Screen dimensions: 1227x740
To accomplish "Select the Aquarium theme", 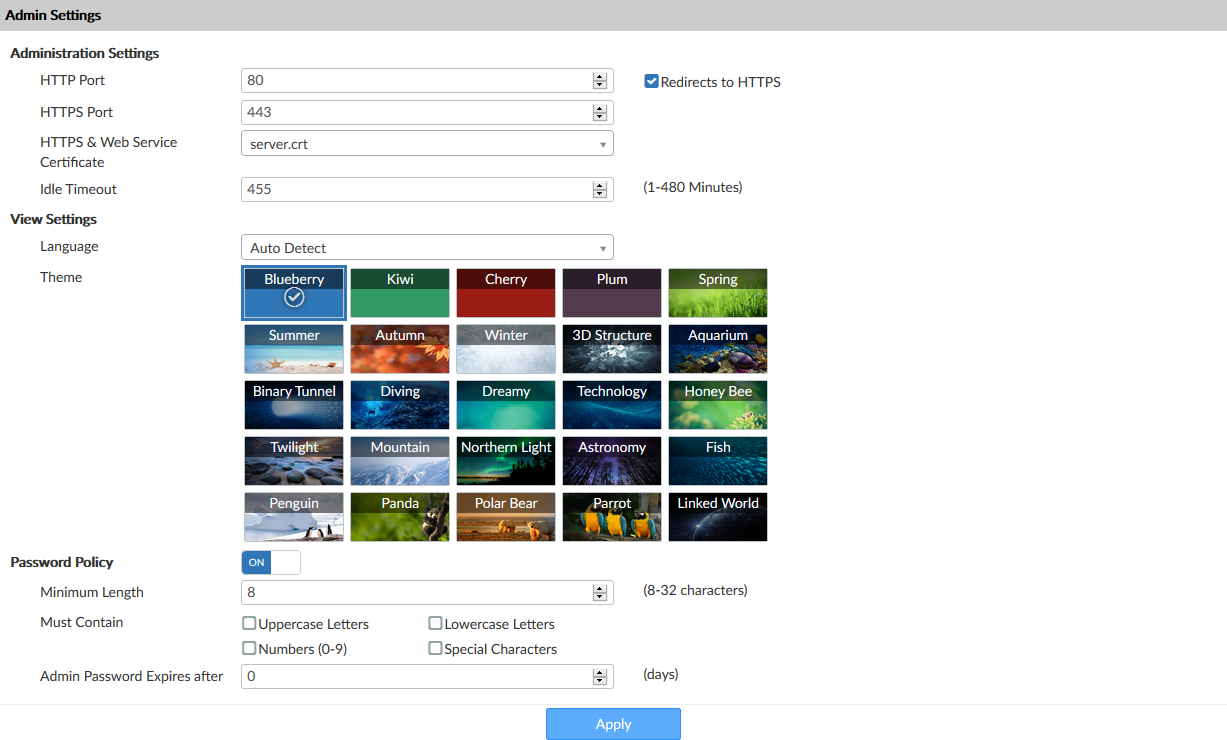I will [x=717, y=349].
